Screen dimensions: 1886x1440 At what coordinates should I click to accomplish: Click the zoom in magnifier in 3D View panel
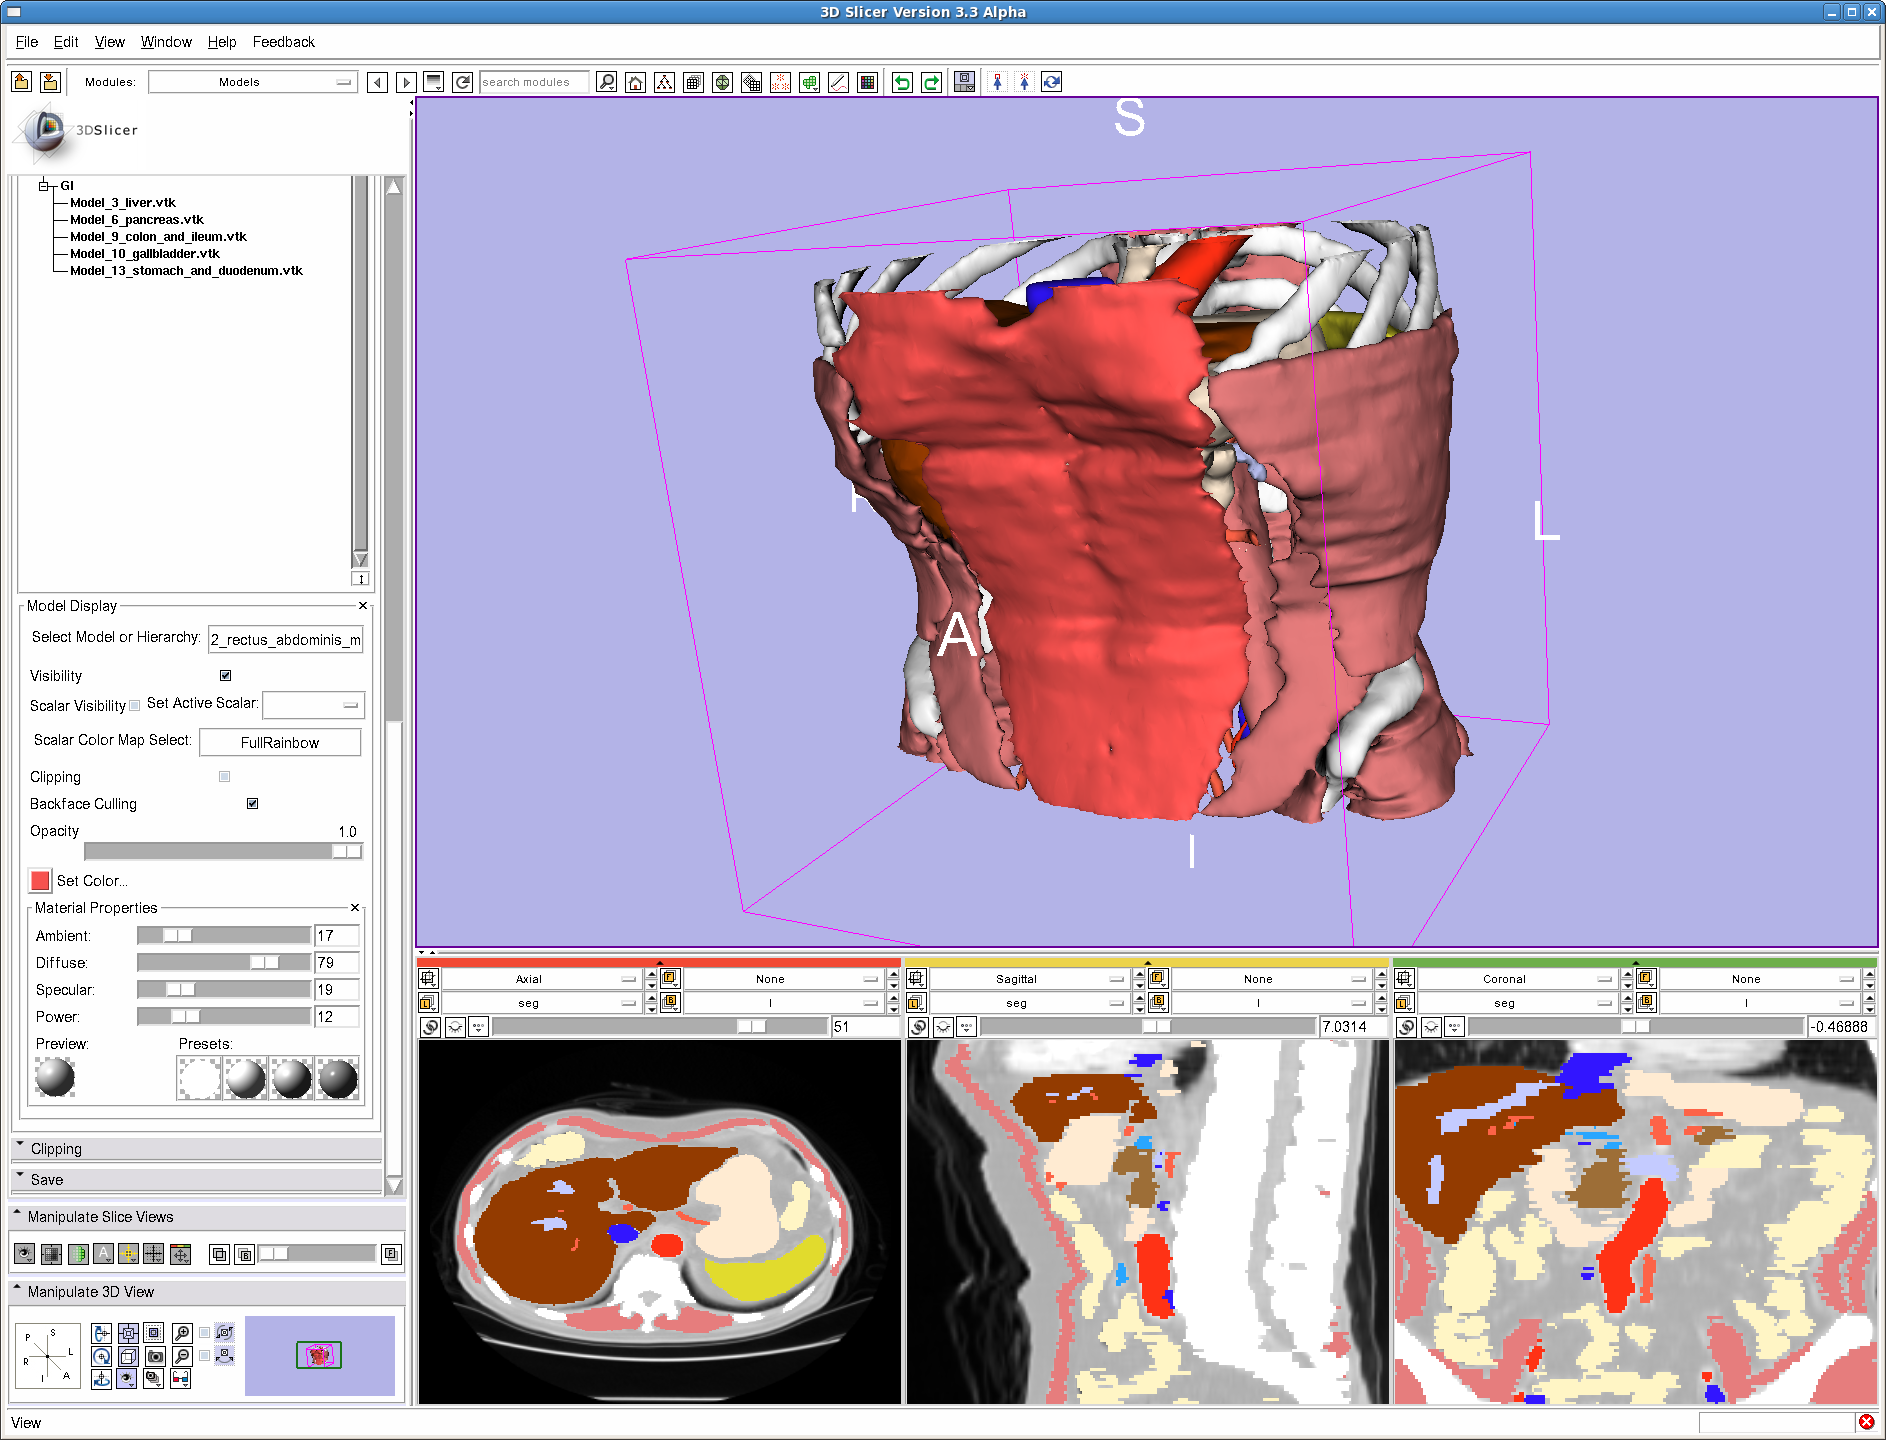pyautogui.click(x=182, y=1333)
